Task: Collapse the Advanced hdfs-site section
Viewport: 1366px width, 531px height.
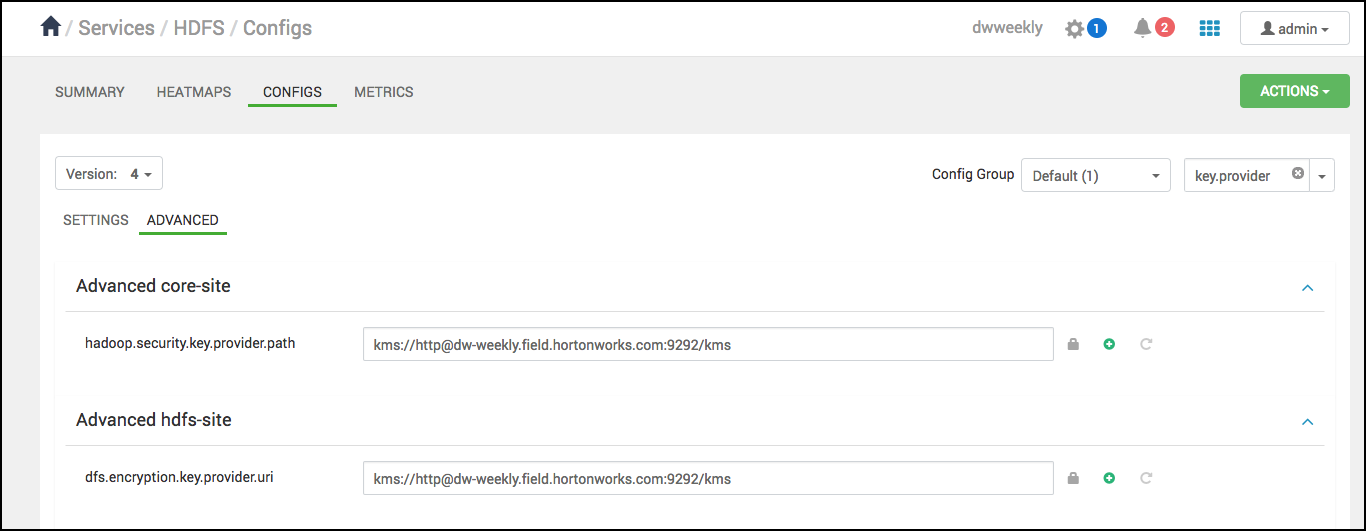Action: [x=1307, y=421]
